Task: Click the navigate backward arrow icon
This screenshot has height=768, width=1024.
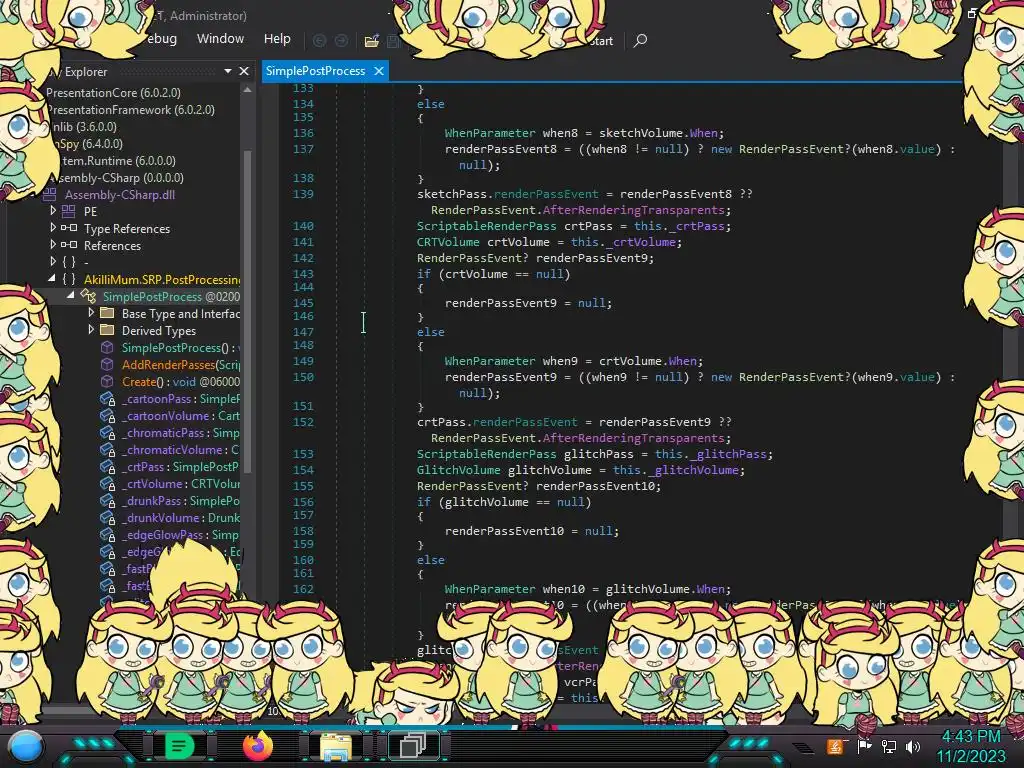Action: click(x=320, y=40)
